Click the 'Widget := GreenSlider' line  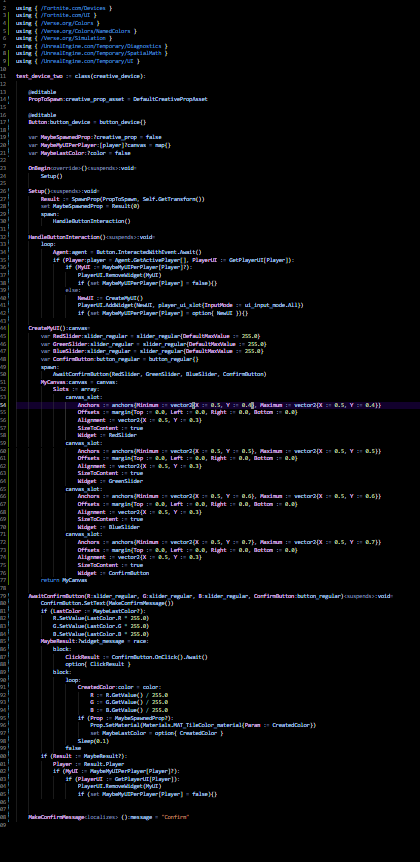pyautogui.click(x=108, y=481)
